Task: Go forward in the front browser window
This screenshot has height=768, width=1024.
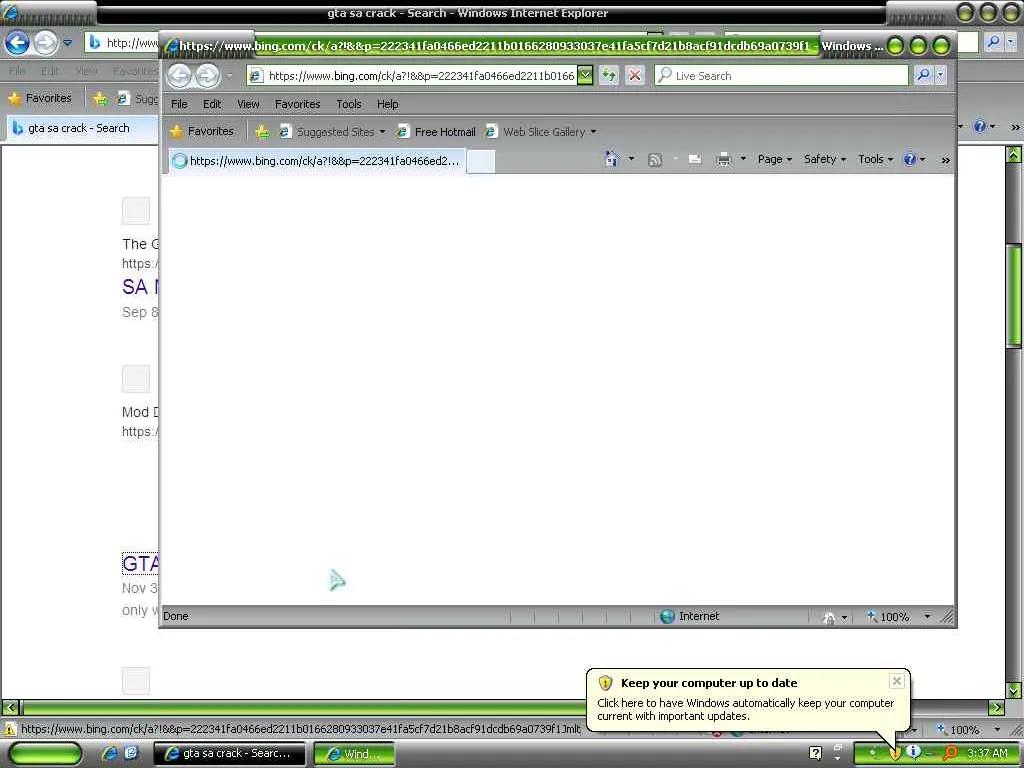Action: [x=208, y=76]
